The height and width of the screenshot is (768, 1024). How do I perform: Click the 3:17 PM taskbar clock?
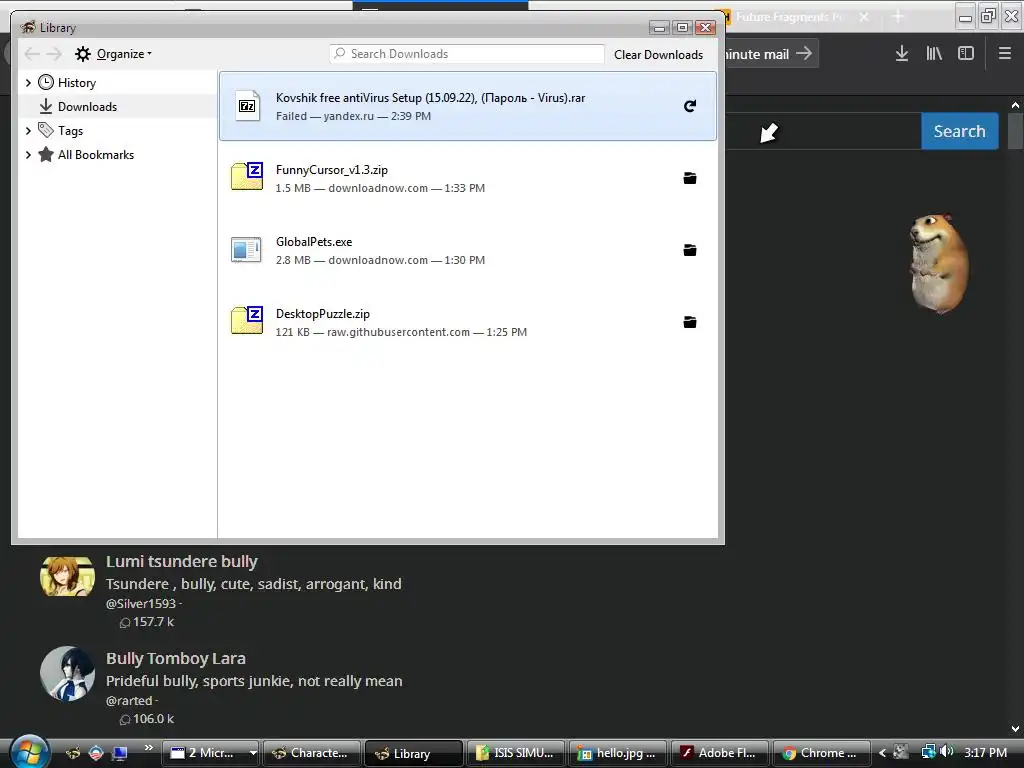pos(985,753)
